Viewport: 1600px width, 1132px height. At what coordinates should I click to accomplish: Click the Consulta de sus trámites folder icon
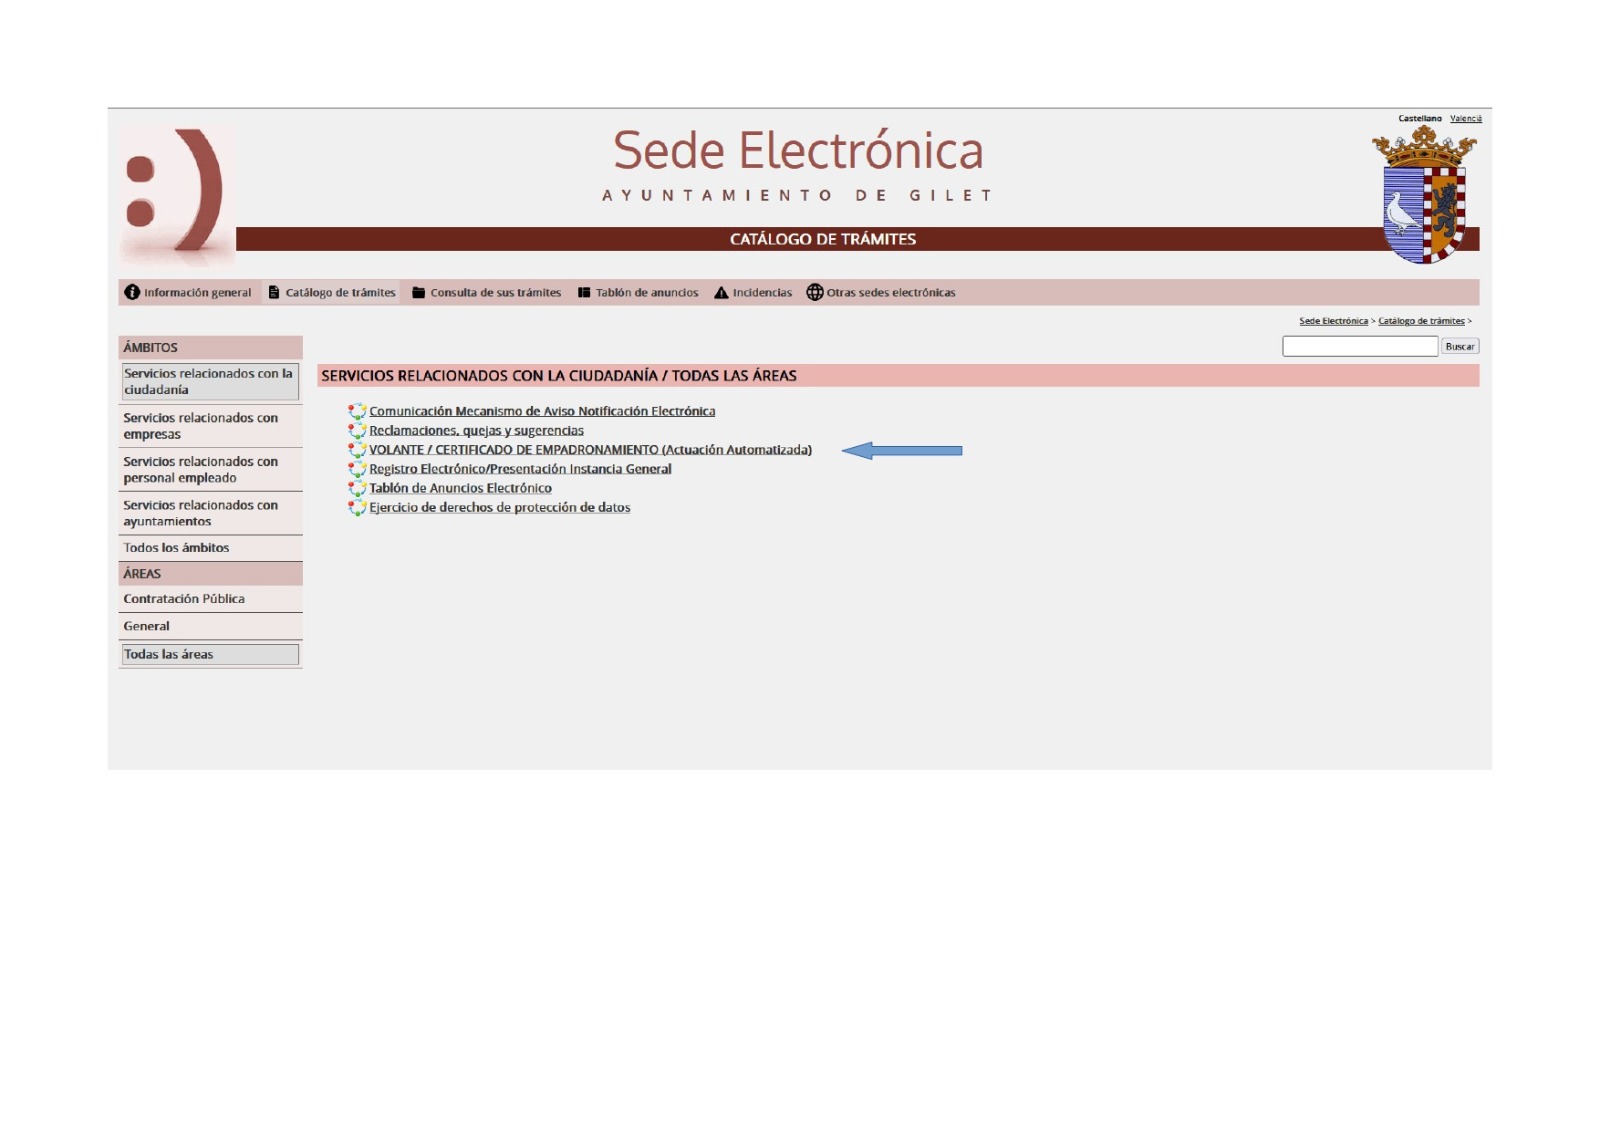pos(419,292)
